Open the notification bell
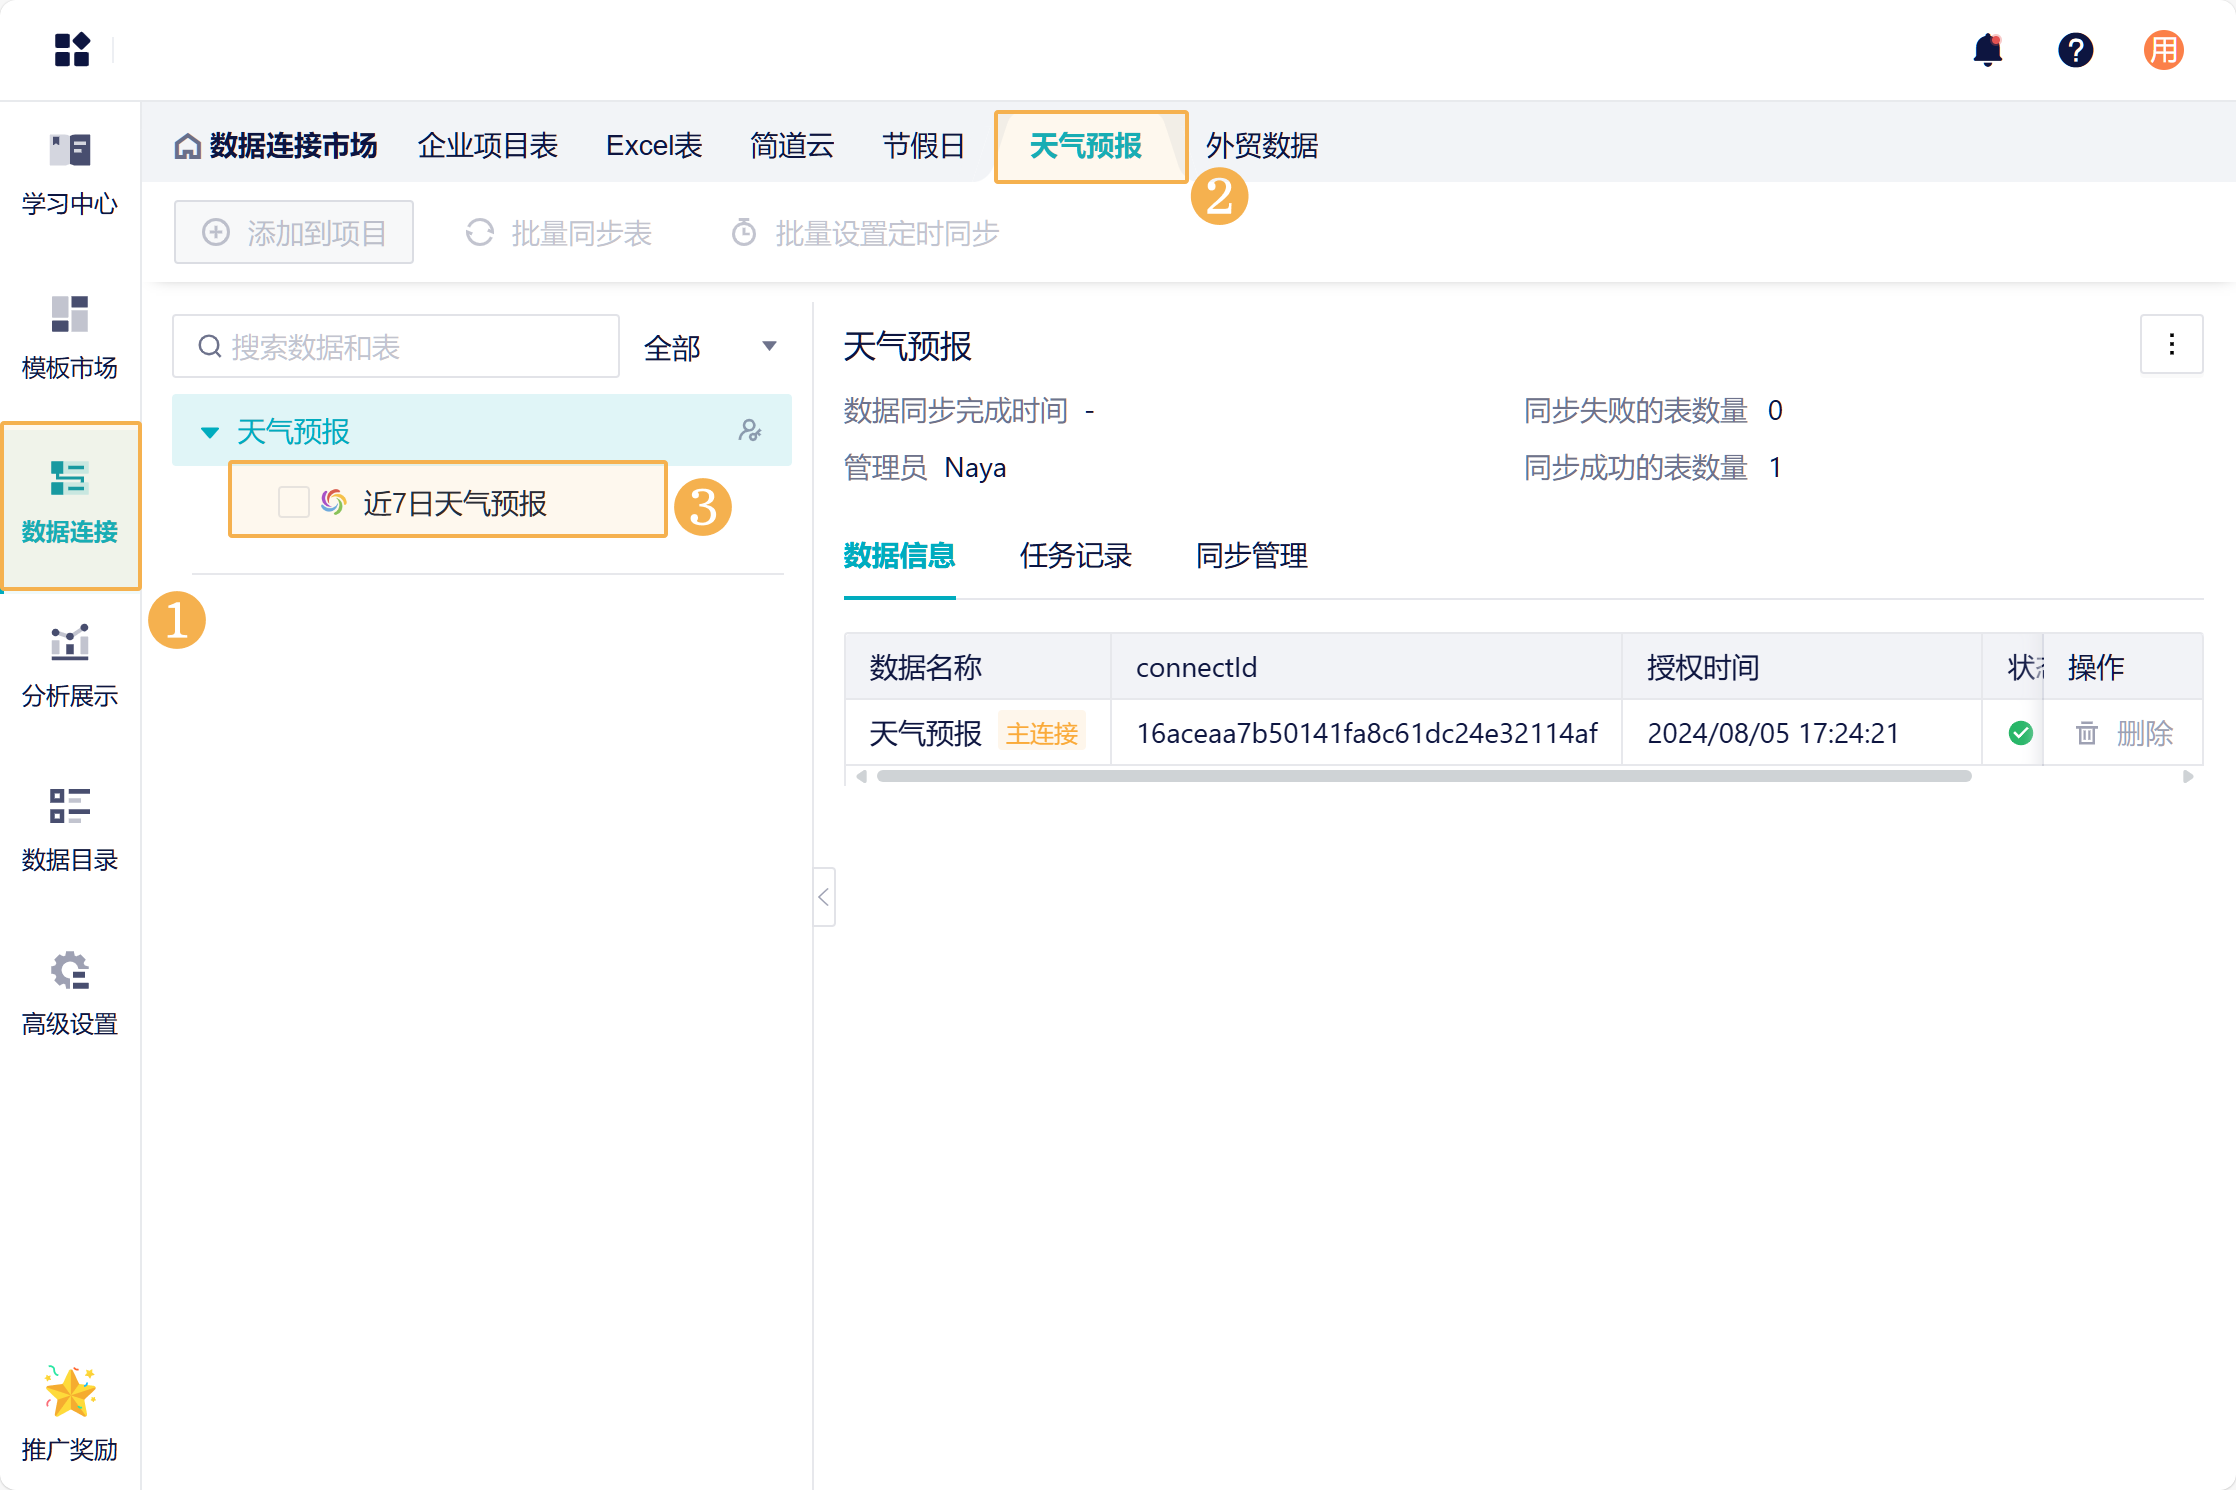The height and width of the screenshot is (1490, 2236). pyautogui.click(x=1987, y=50)
